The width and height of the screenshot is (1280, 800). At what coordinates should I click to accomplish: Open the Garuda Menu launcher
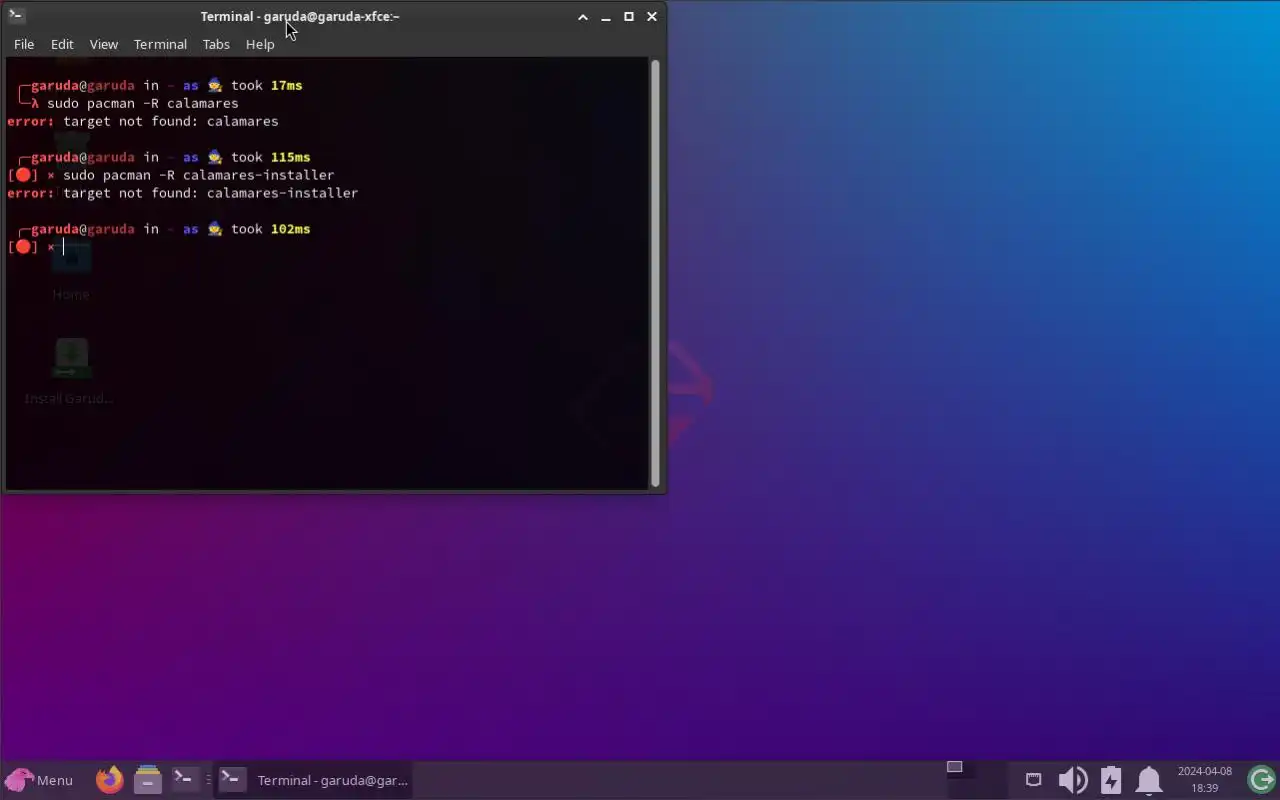tap(39, 780)
